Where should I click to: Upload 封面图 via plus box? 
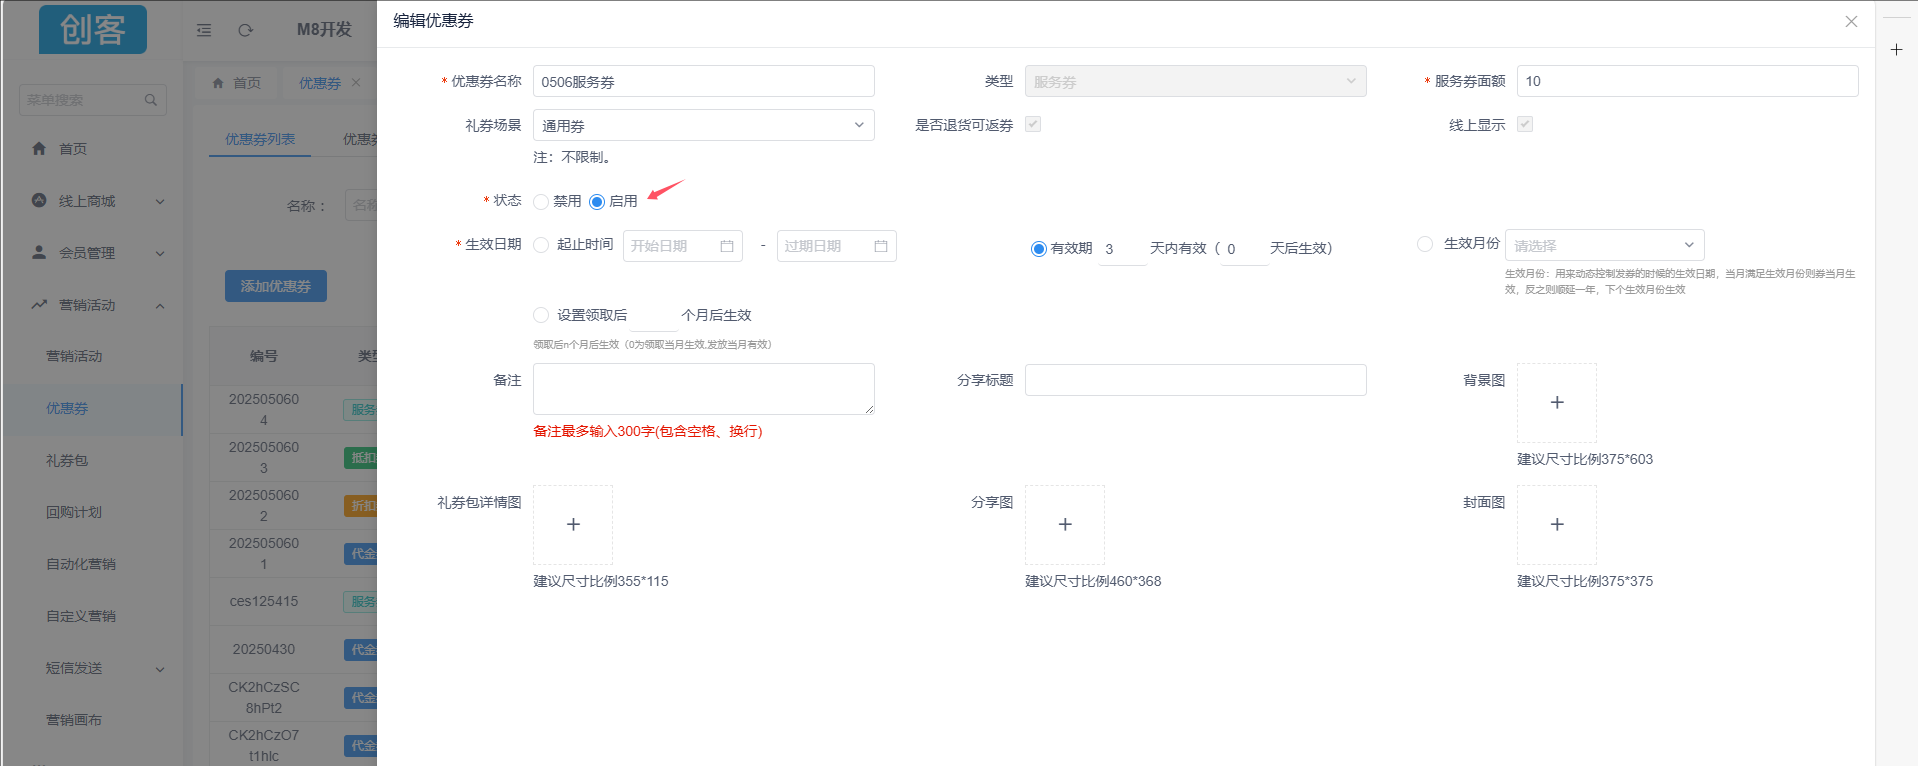click(1557, 524)
